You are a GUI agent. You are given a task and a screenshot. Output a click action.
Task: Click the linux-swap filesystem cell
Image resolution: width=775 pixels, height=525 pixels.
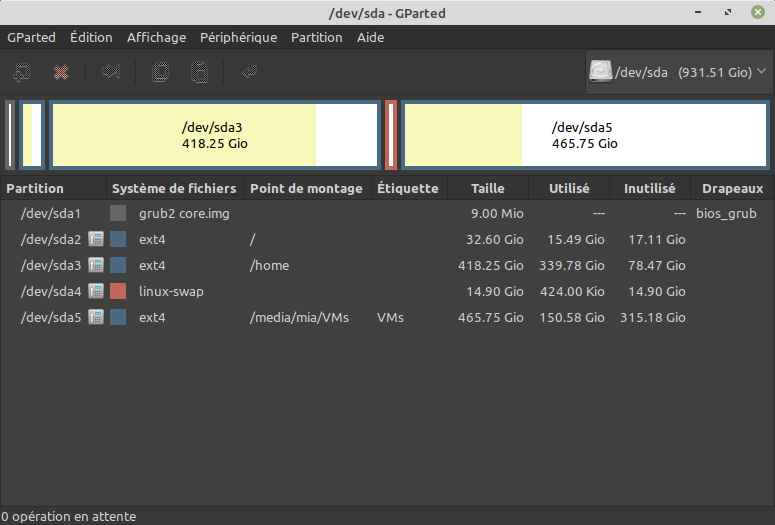click(171, 291)
